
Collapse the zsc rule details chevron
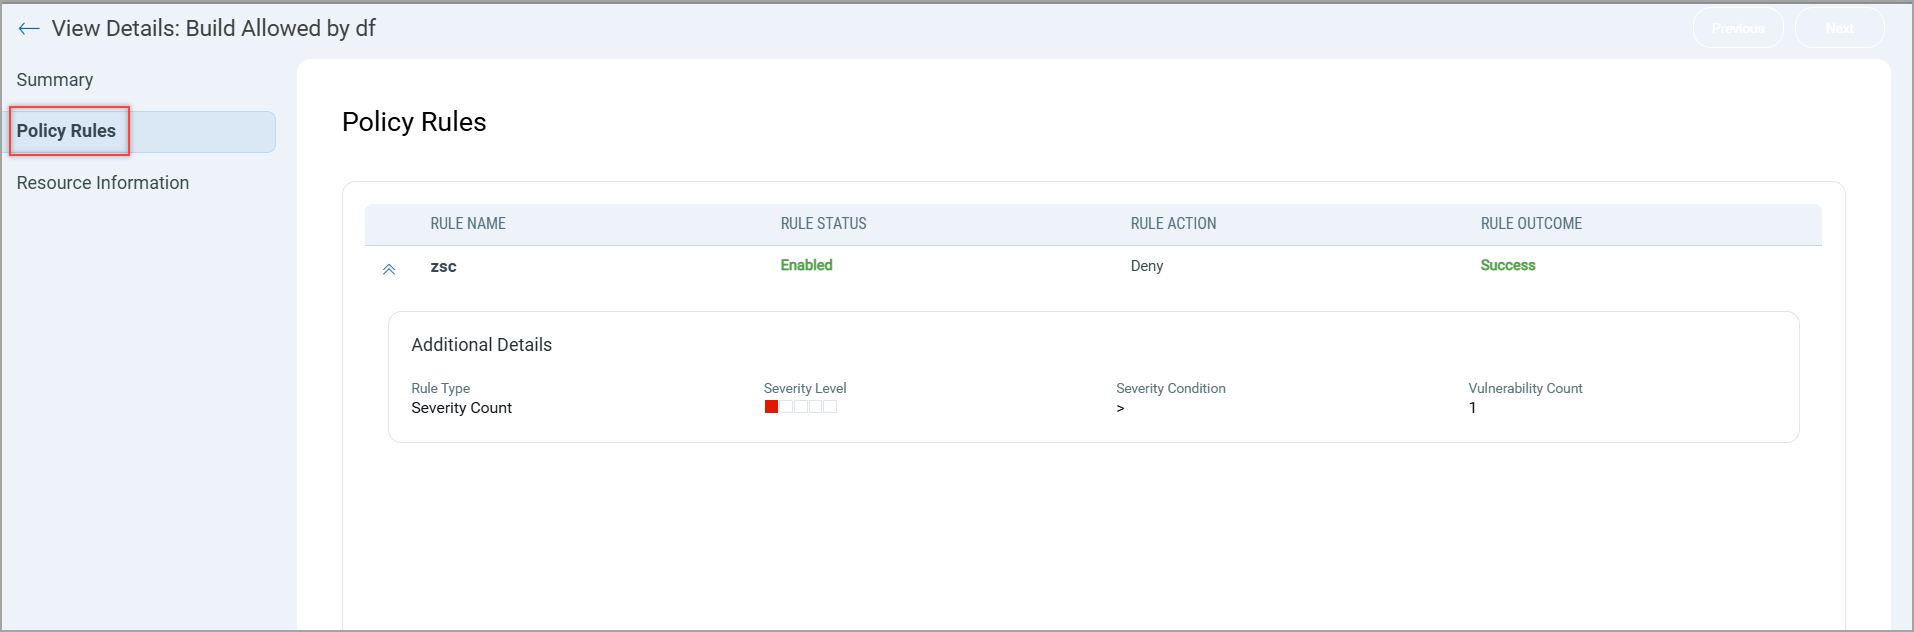coord(389,269)
